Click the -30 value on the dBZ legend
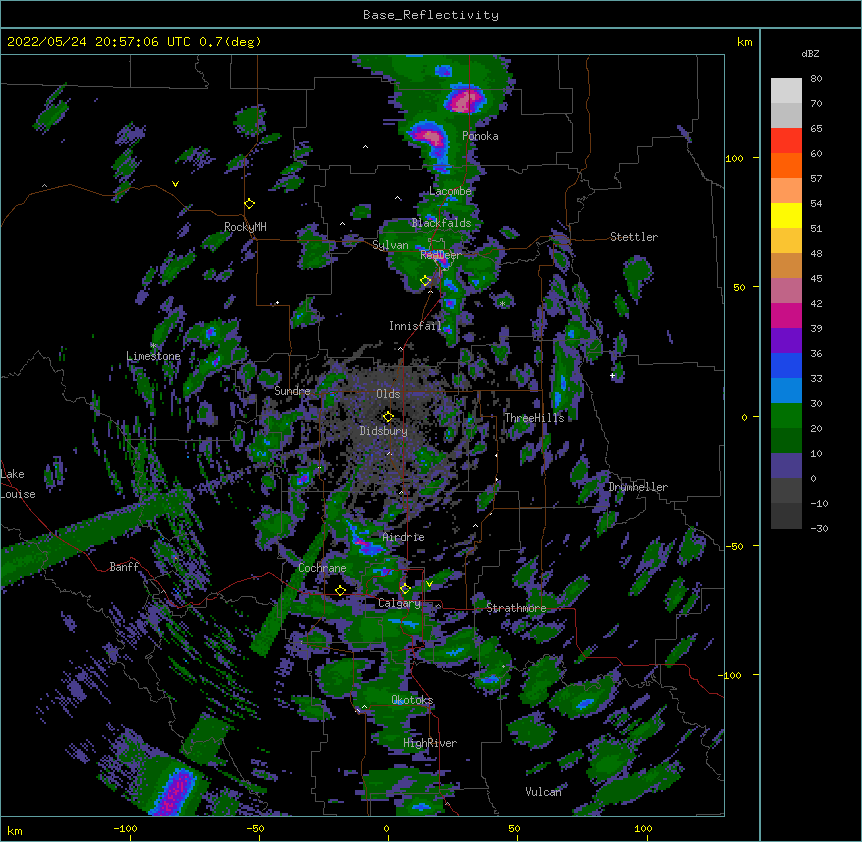 click(x=819, y=528)
